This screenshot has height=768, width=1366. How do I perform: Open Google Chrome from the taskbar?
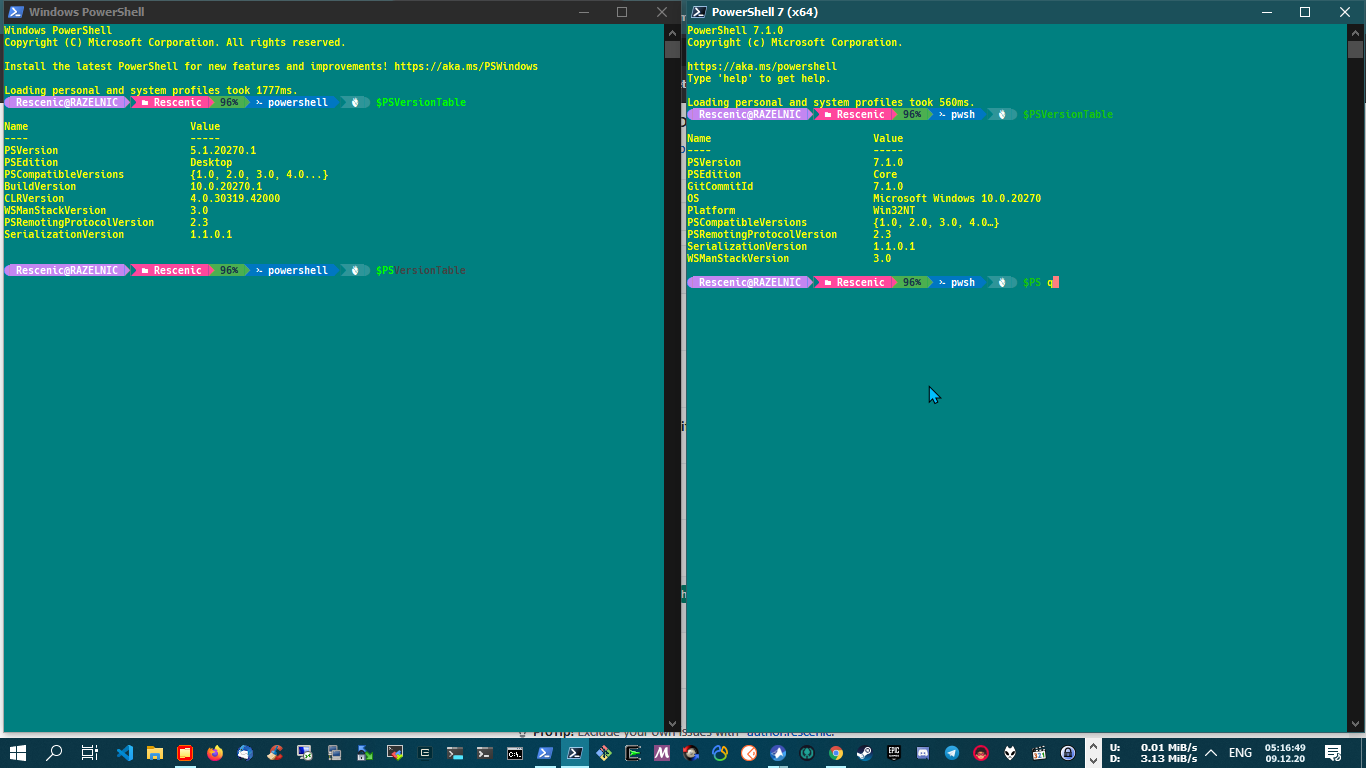coord(835,753)
